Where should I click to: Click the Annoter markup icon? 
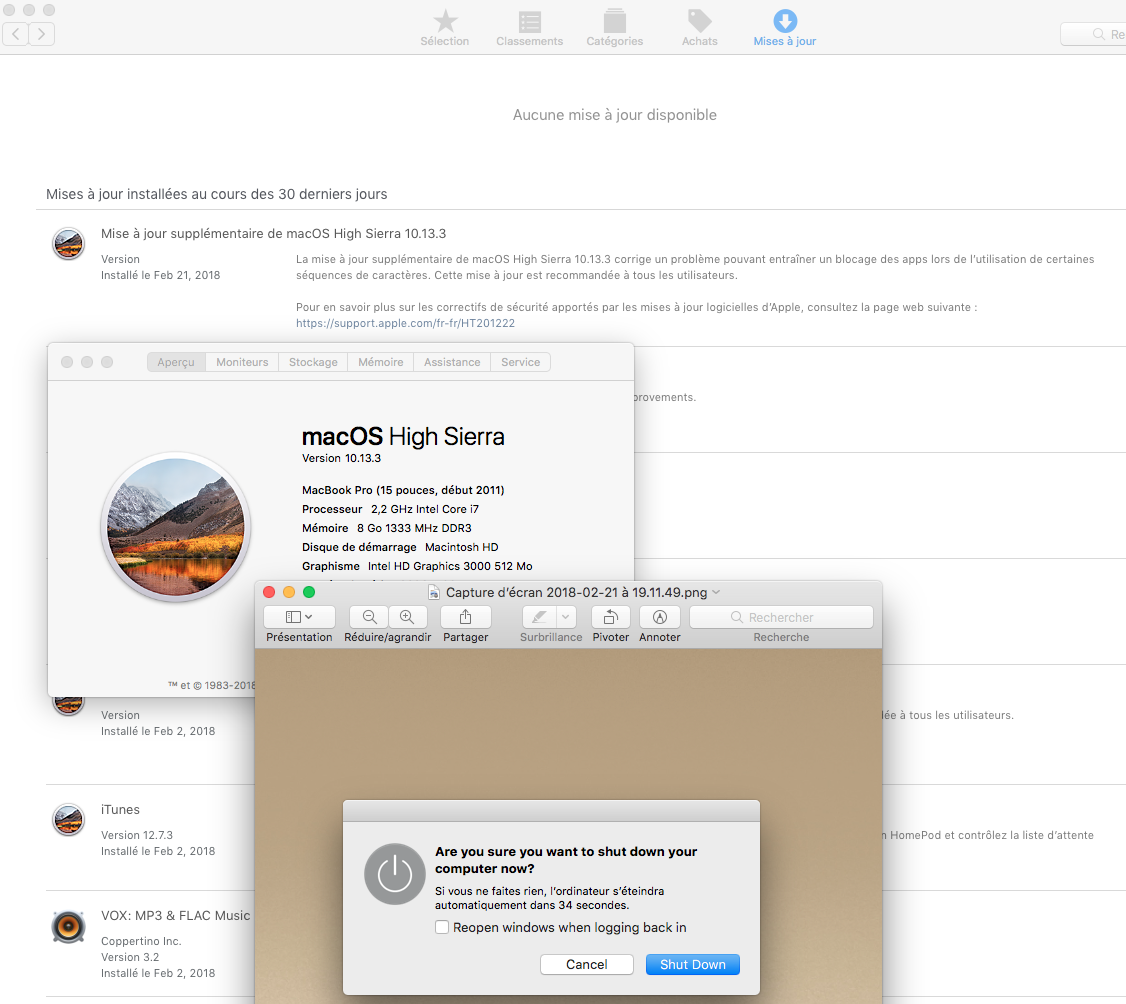pos(659,617)
